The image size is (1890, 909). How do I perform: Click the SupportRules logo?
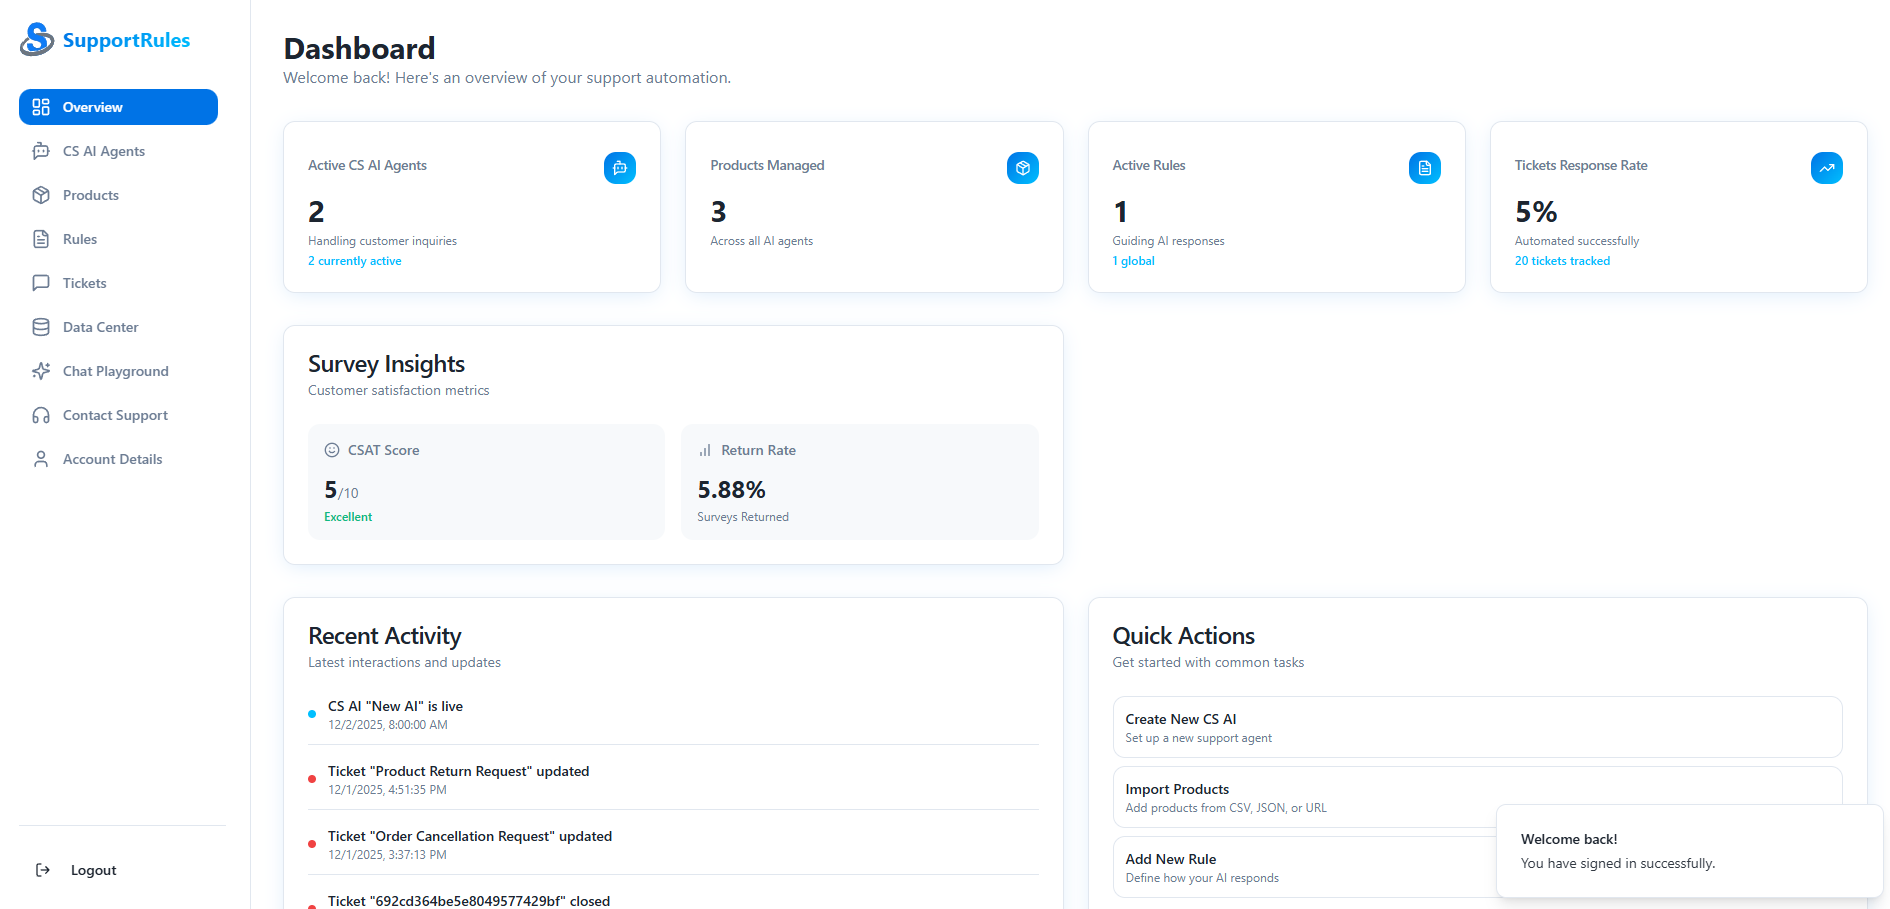tap(105, 40)
